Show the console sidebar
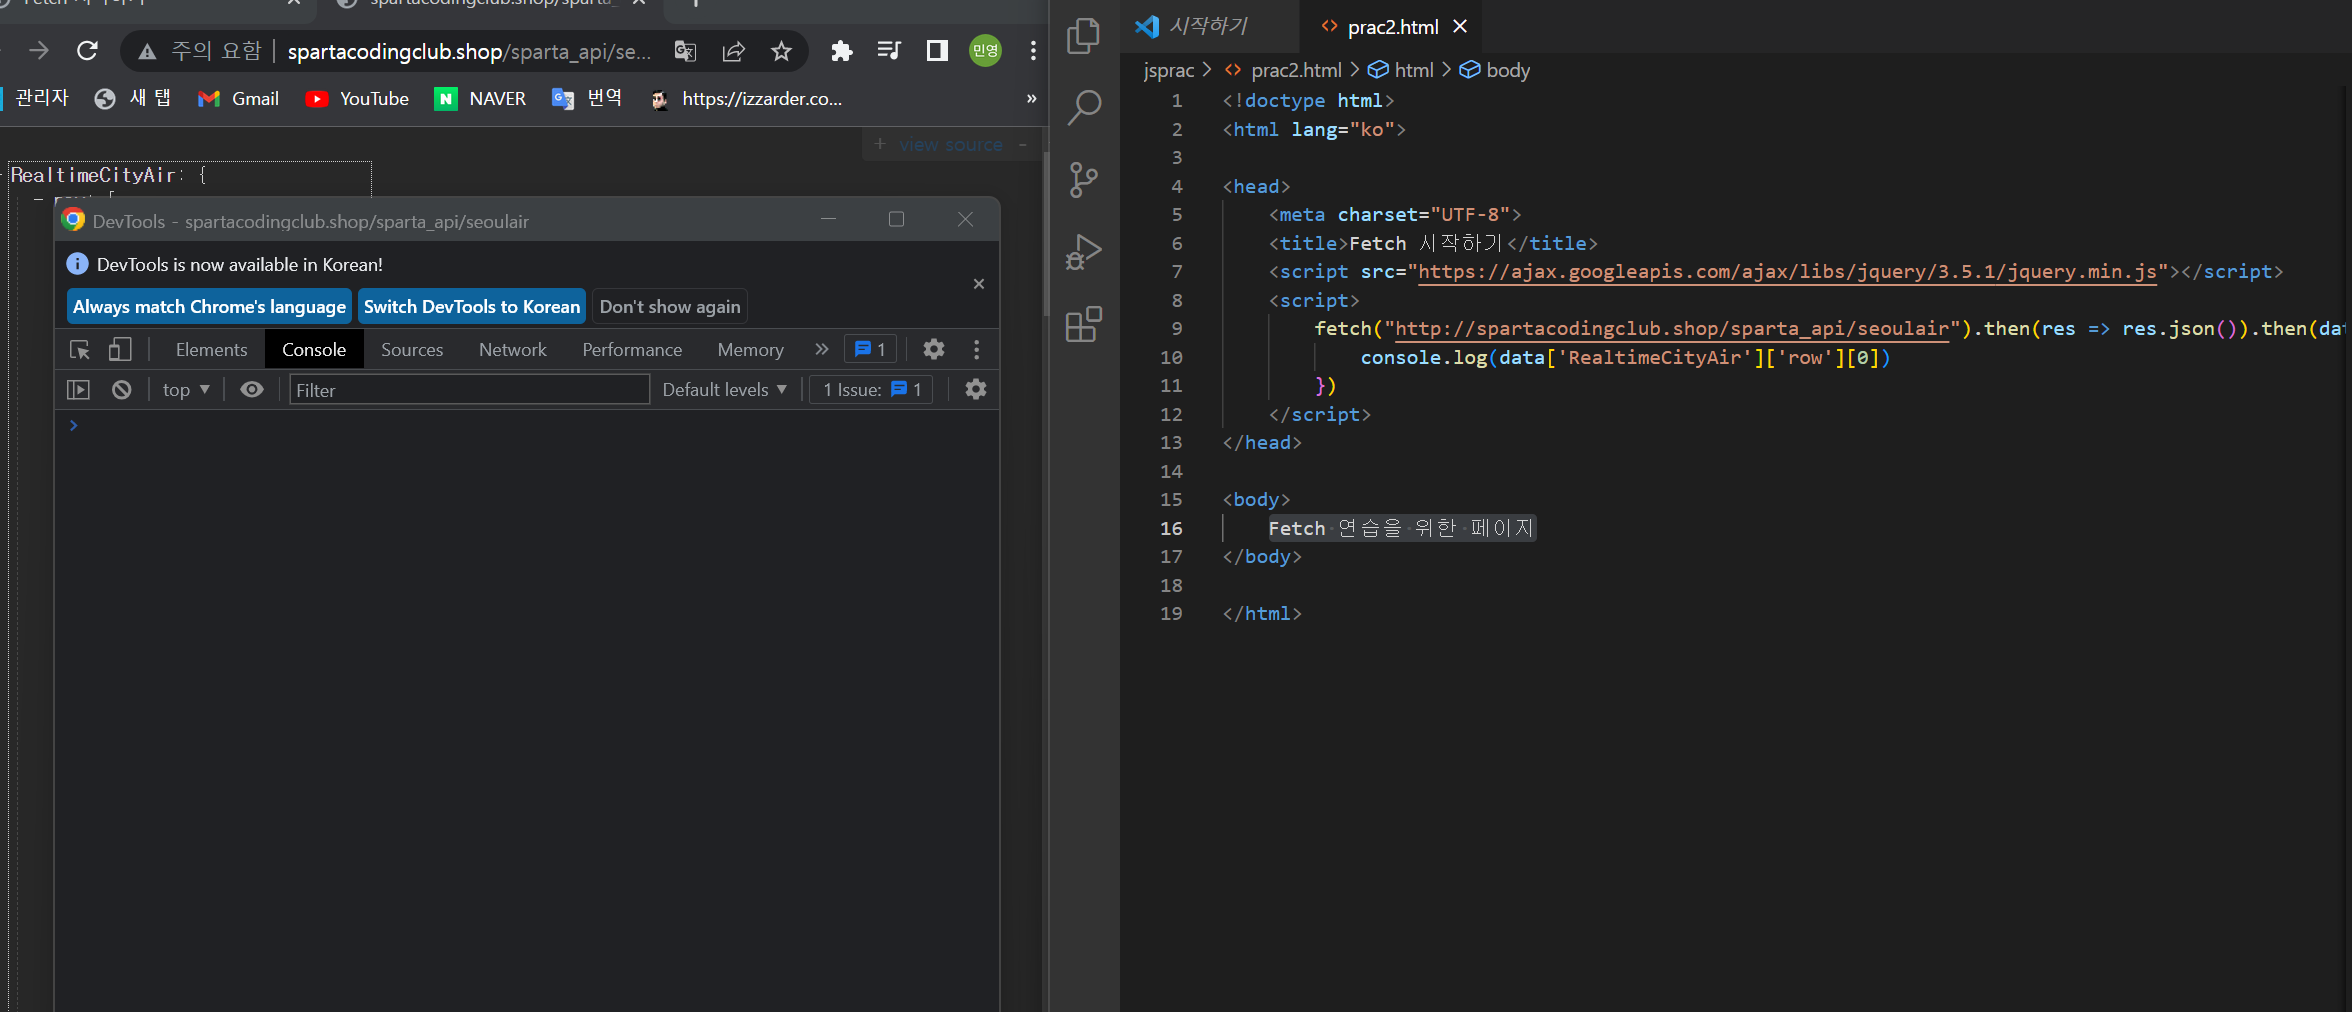This screenshot has height=1012, width=2352. click(78, 390)
